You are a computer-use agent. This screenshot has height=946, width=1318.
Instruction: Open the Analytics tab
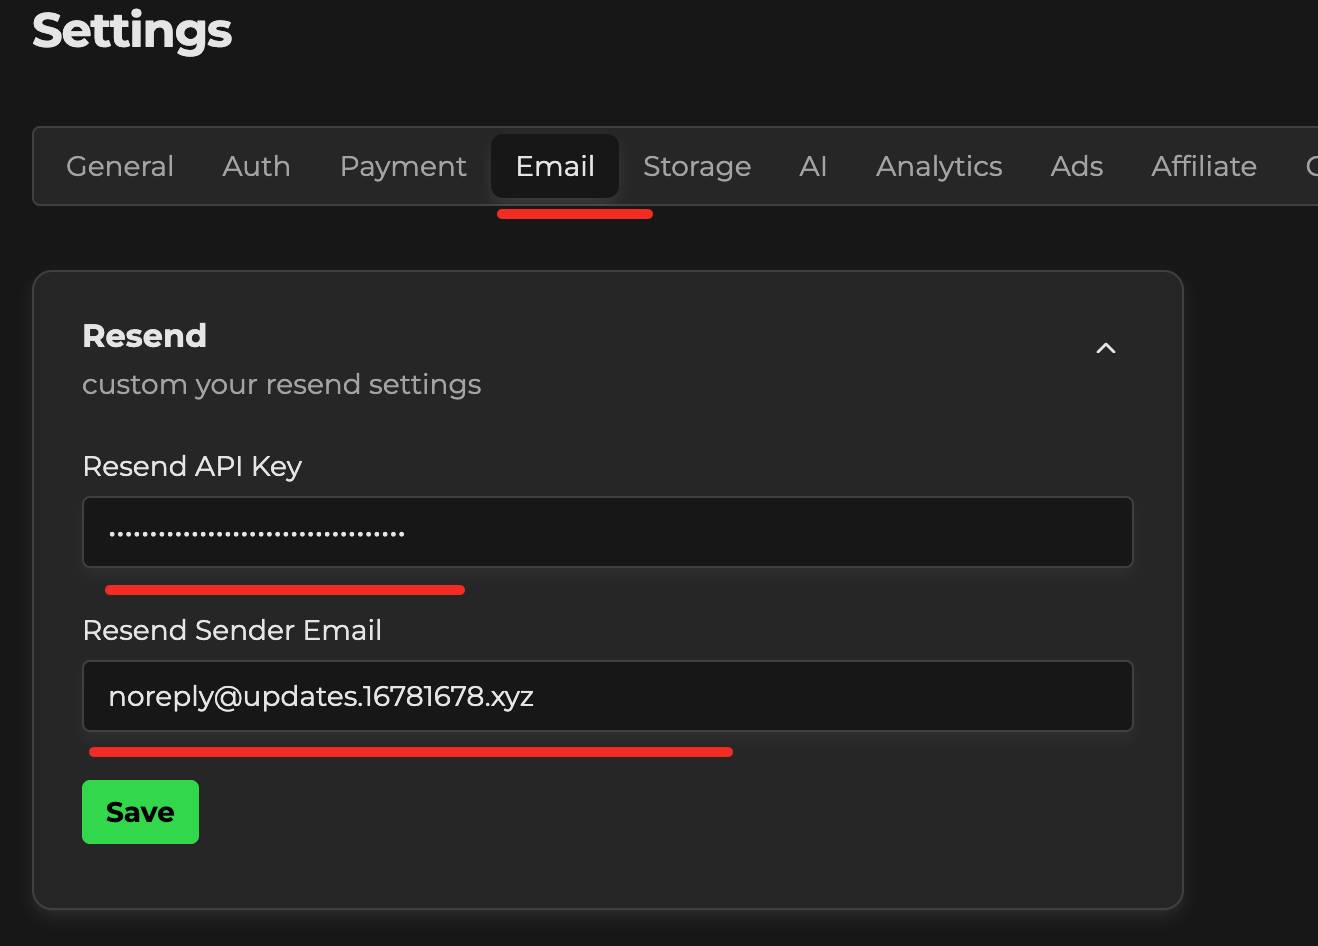pyautogui.click(x=939, y=166)
